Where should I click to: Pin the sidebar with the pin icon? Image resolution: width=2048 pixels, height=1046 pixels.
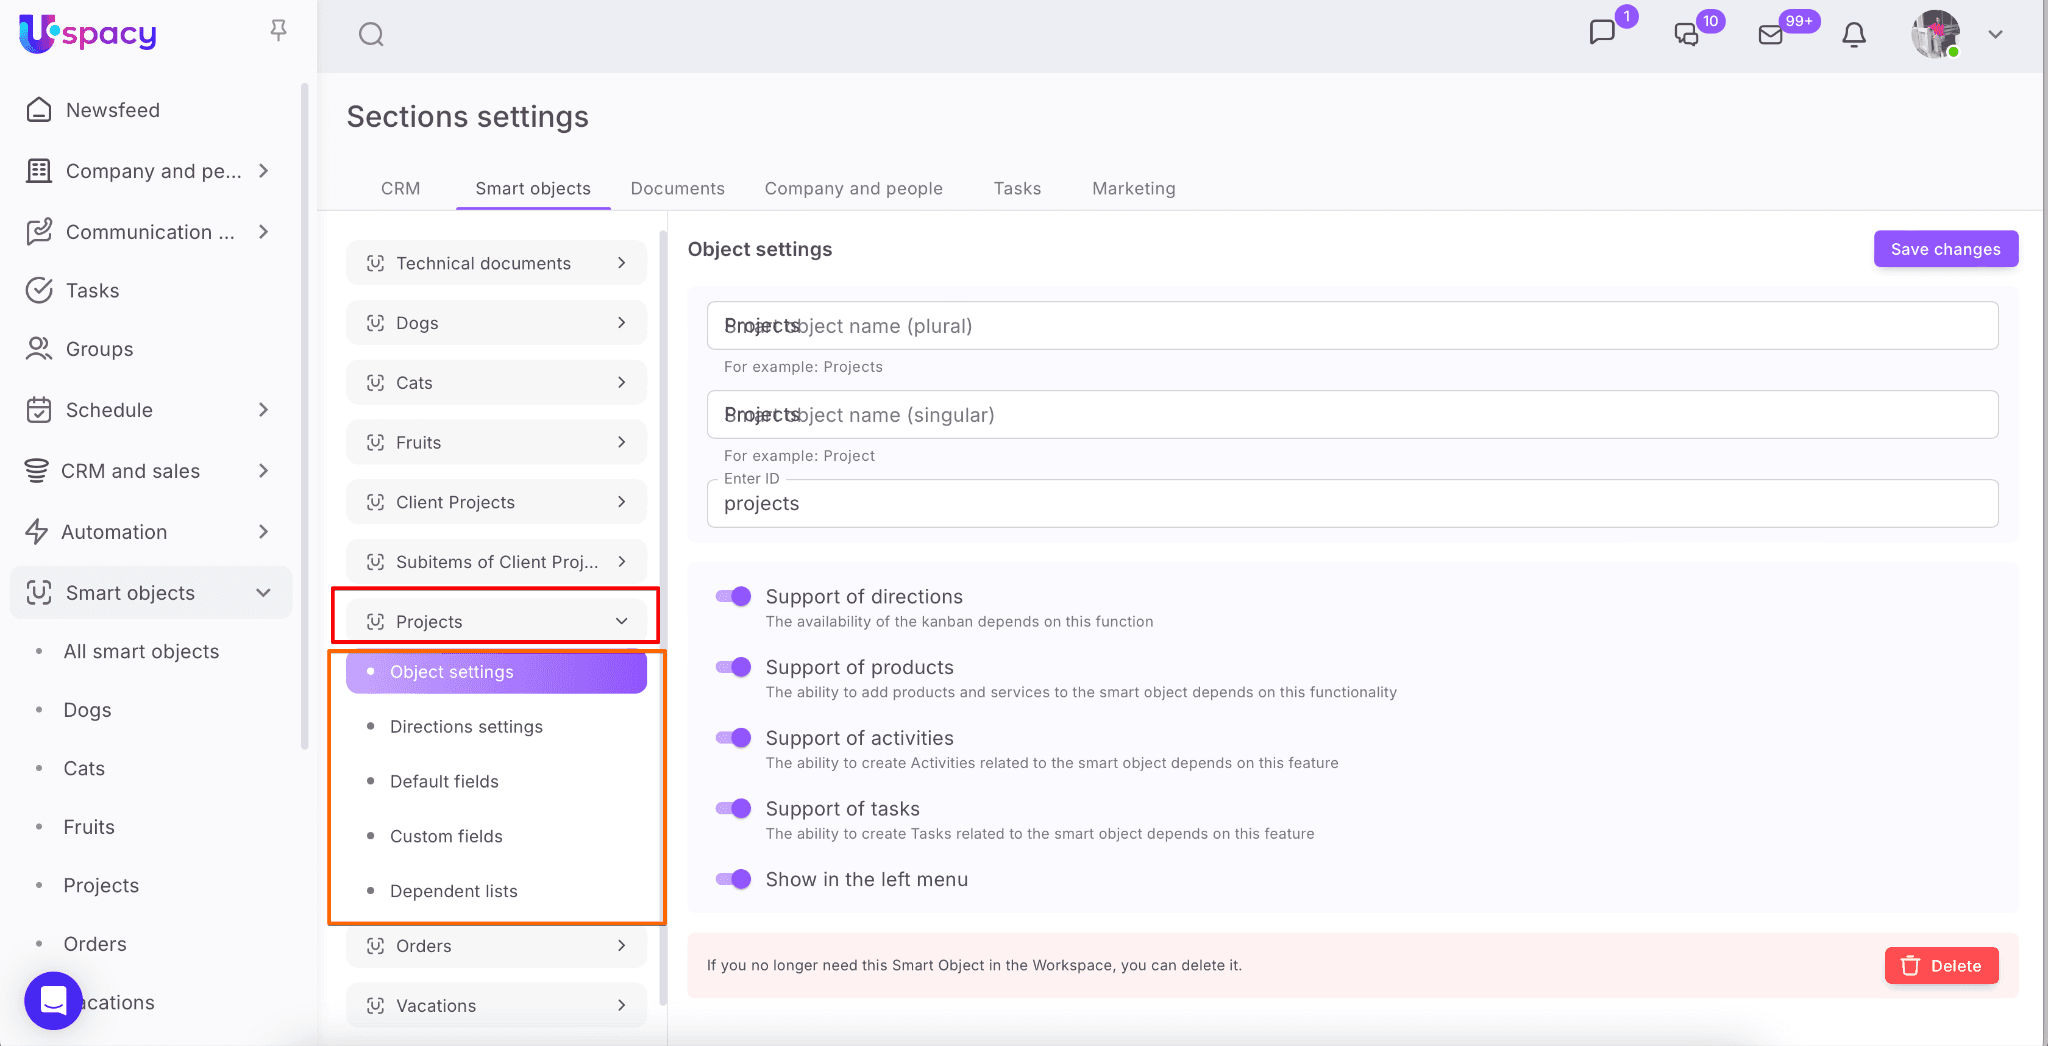(x=279, y=31)
